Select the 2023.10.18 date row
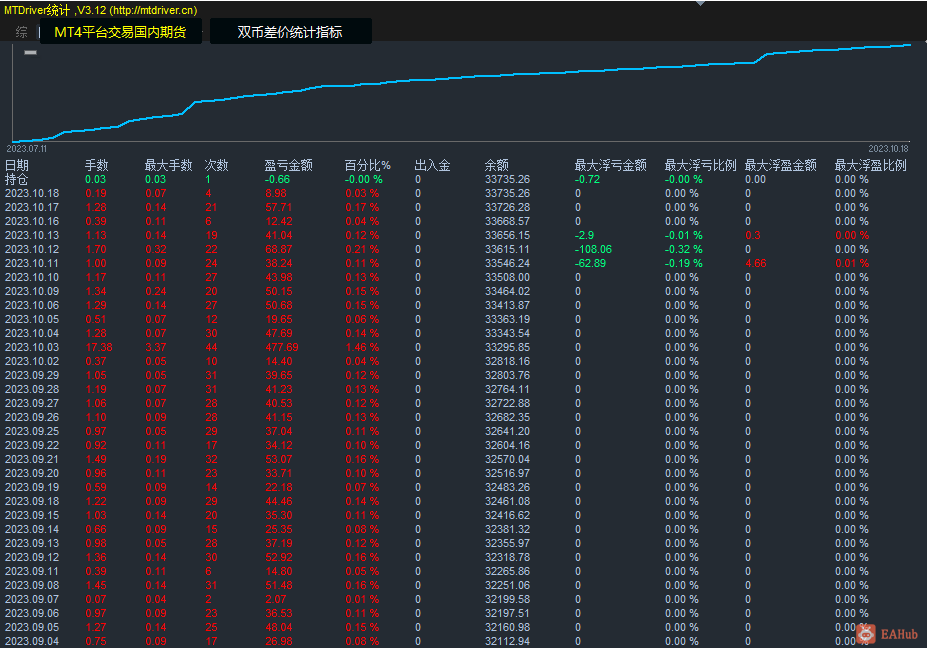 32,193
